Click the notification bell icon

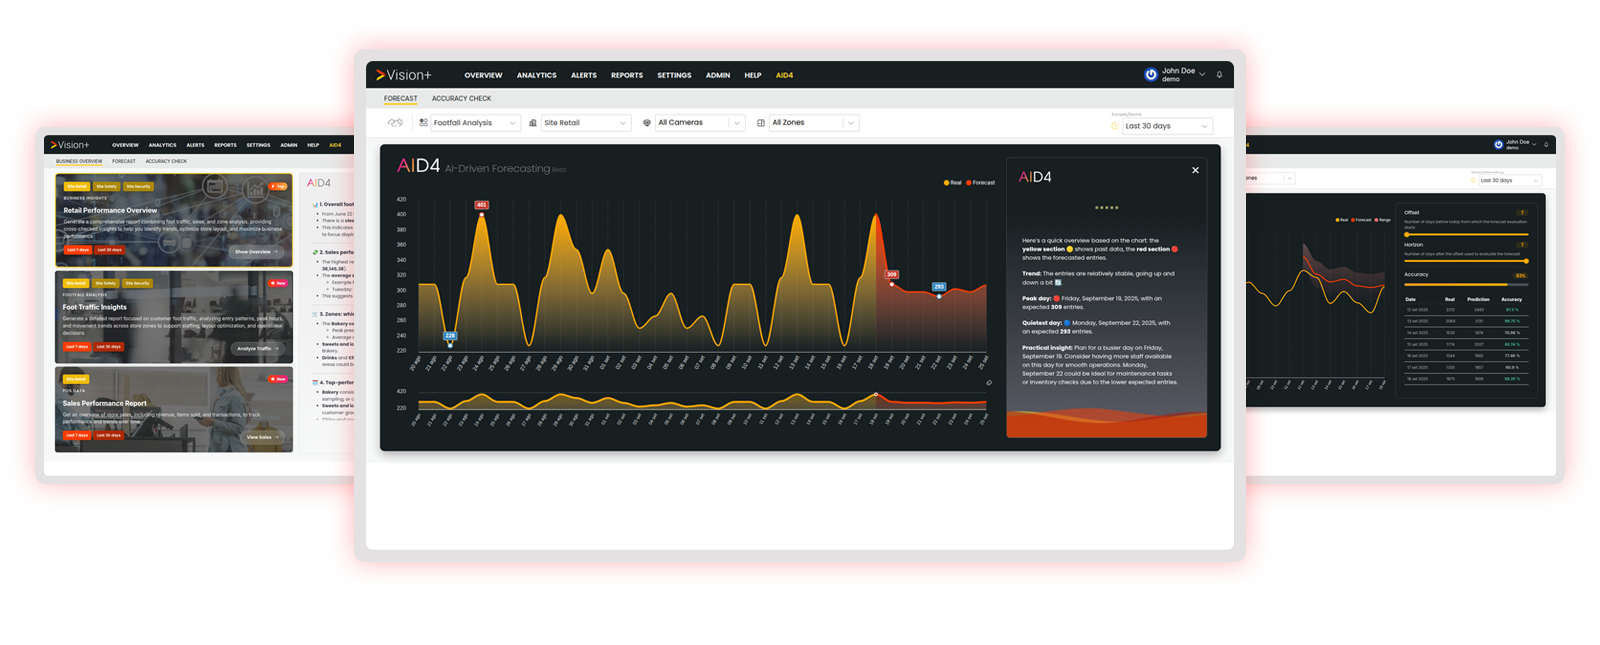click(1219, 75)
